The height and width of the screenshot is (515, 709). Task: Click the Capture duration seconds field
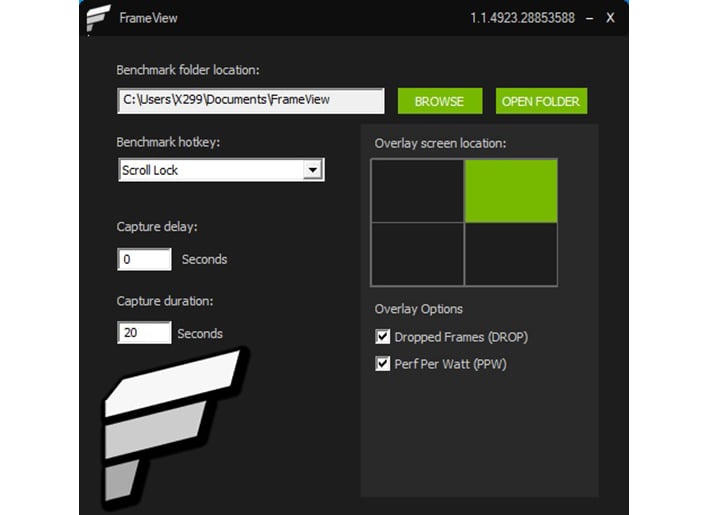coord(144,333)
